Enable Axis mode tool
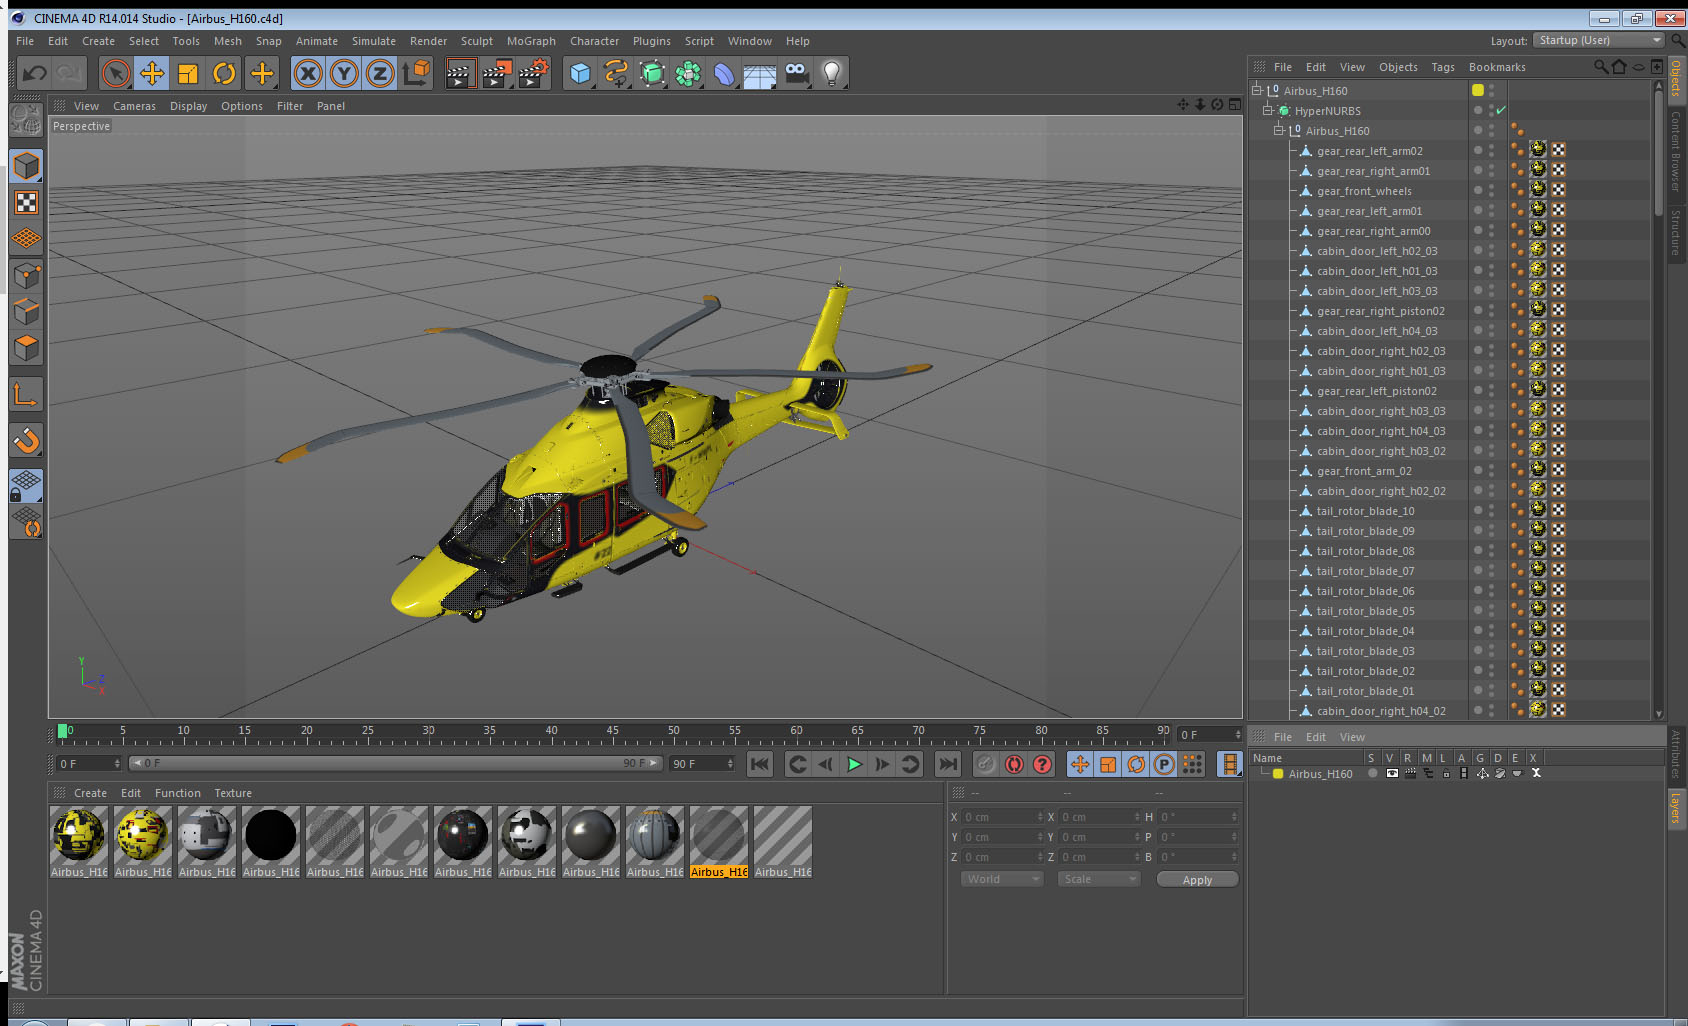This screenshot has height=1026, width=1688. tap(26, 395)
